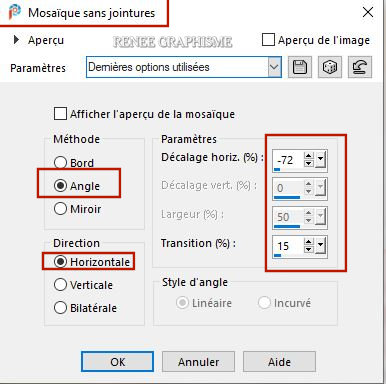
Task: Choose Bilatérale direction
Action: pos(60,307)
